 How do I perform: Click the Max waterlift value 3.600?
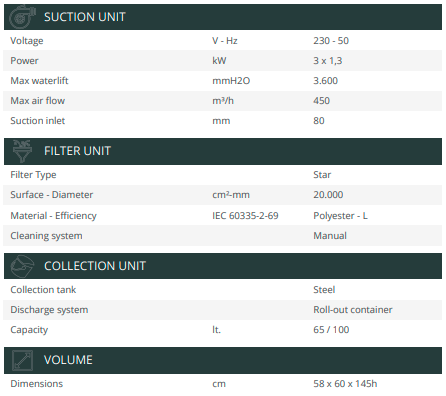pos(325,81)
